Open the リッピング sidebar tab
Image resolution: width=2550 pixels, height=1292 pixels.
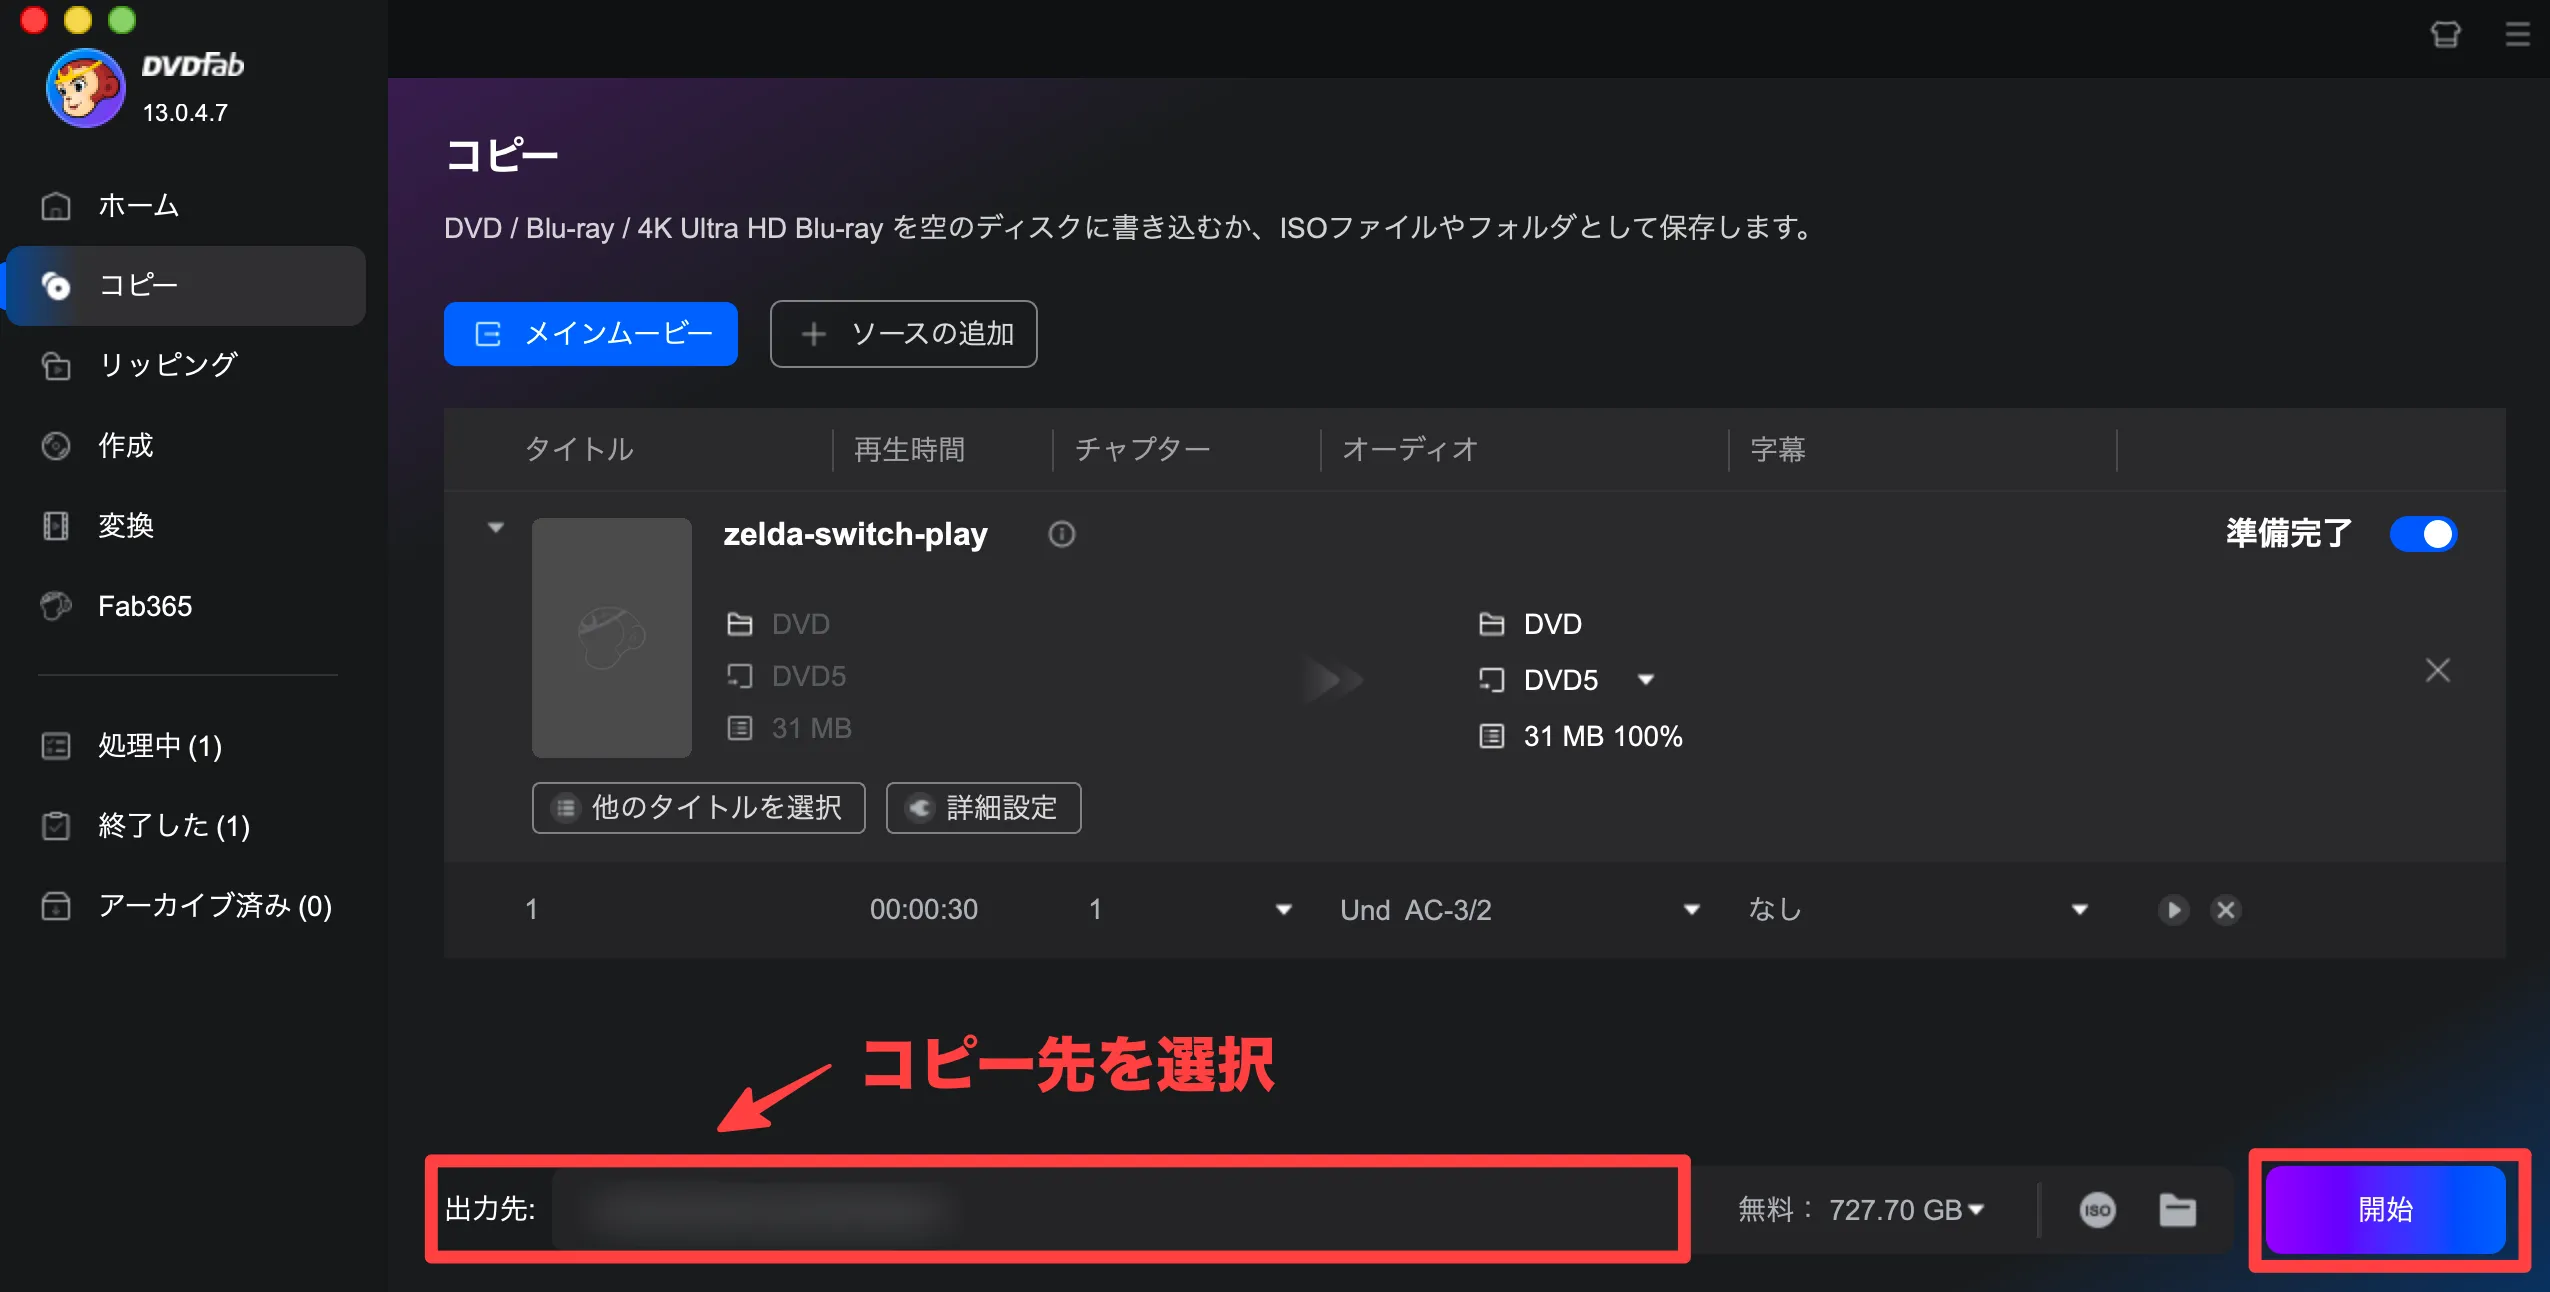167,365
